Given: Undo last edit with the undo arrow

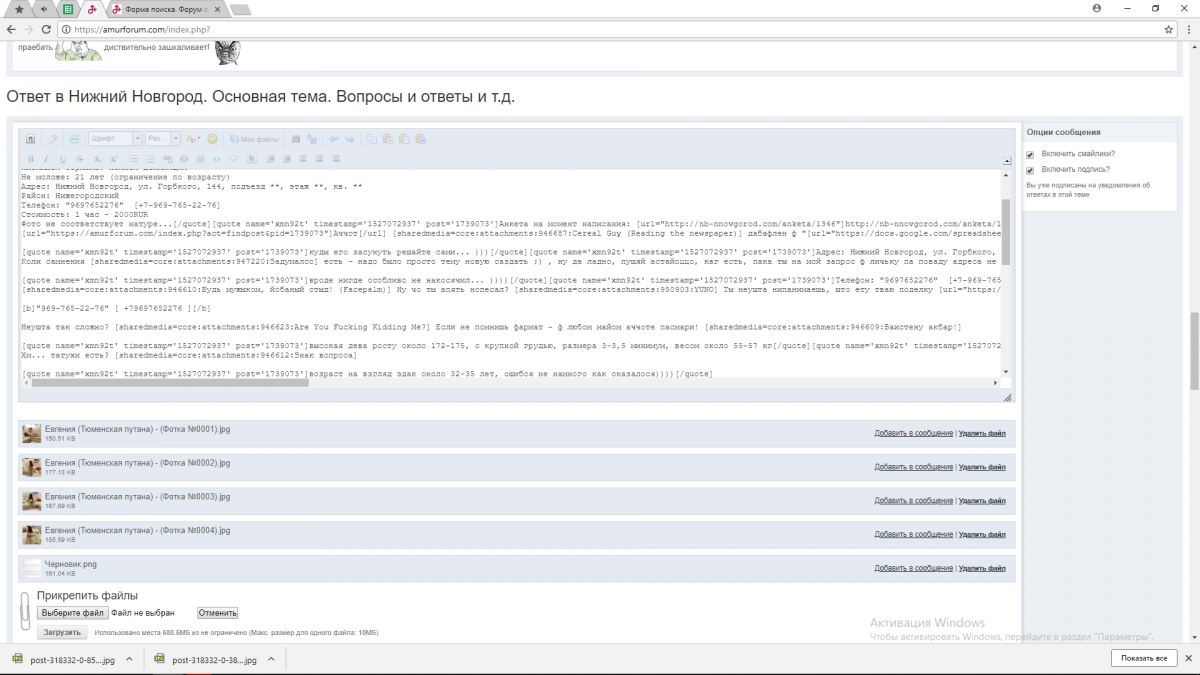Looking at the screenshot, I should [334, 139].
